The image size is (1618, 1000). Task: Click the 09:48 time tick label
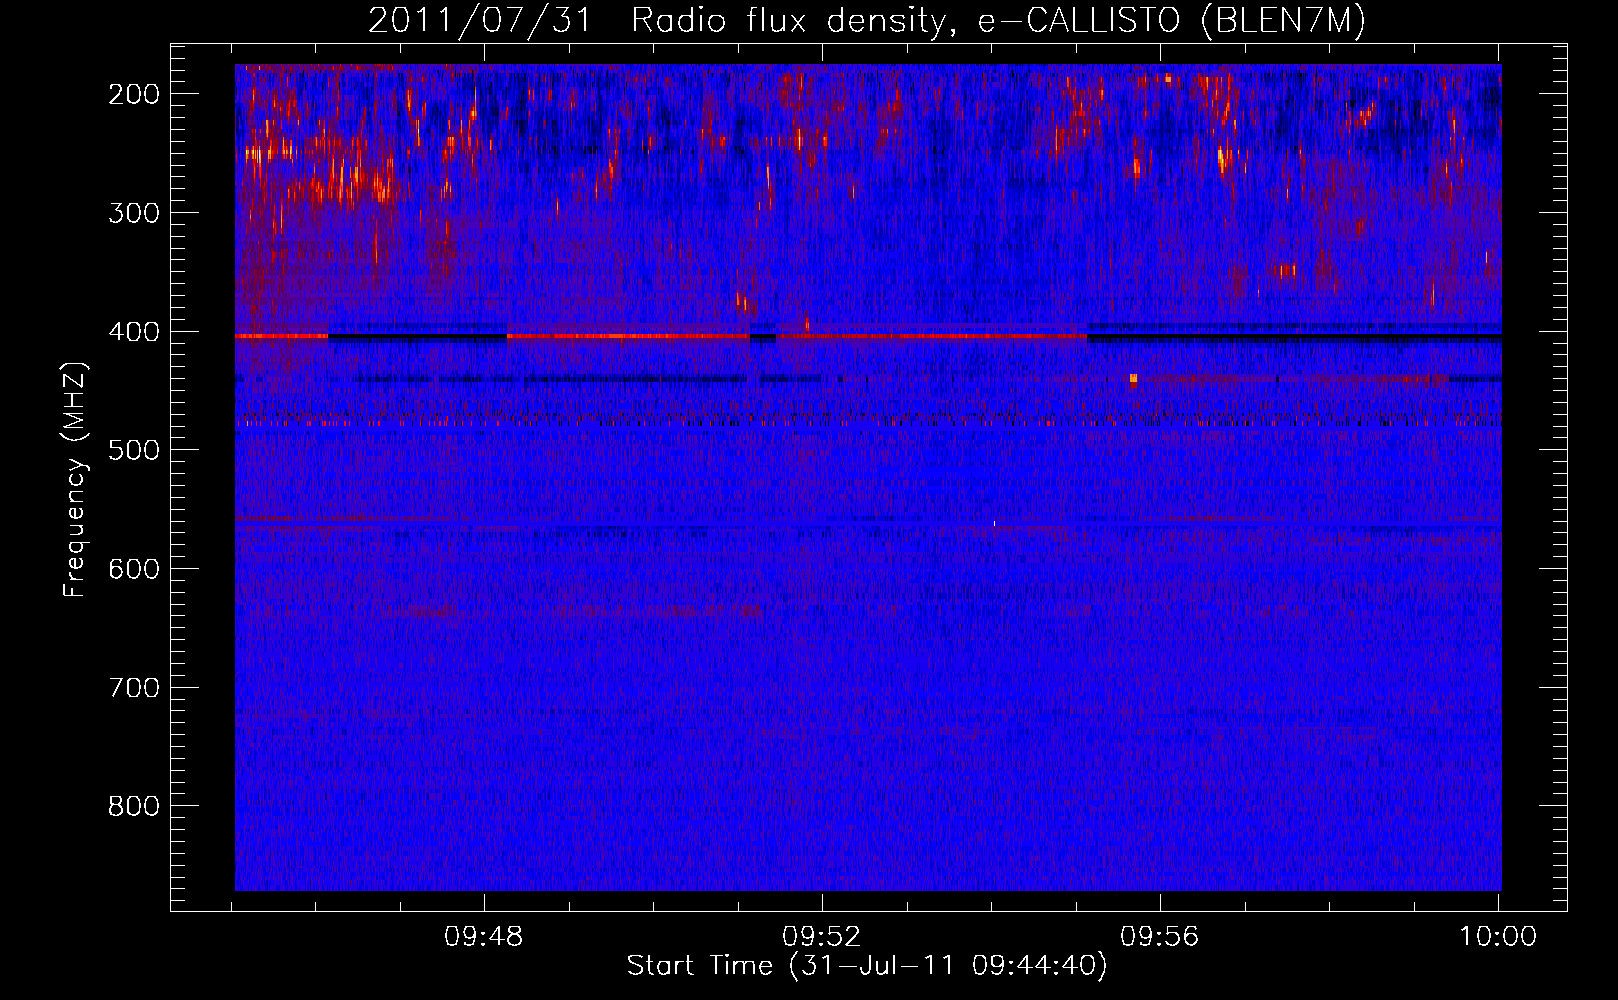click(484, 937)
